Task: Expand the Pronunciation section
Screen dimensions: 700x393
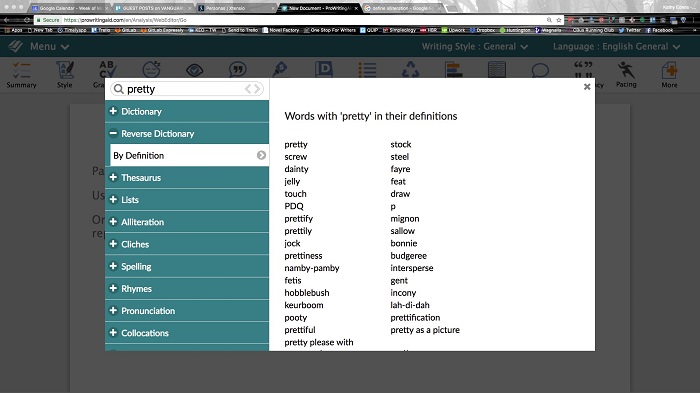Action: tap(187, 310)
